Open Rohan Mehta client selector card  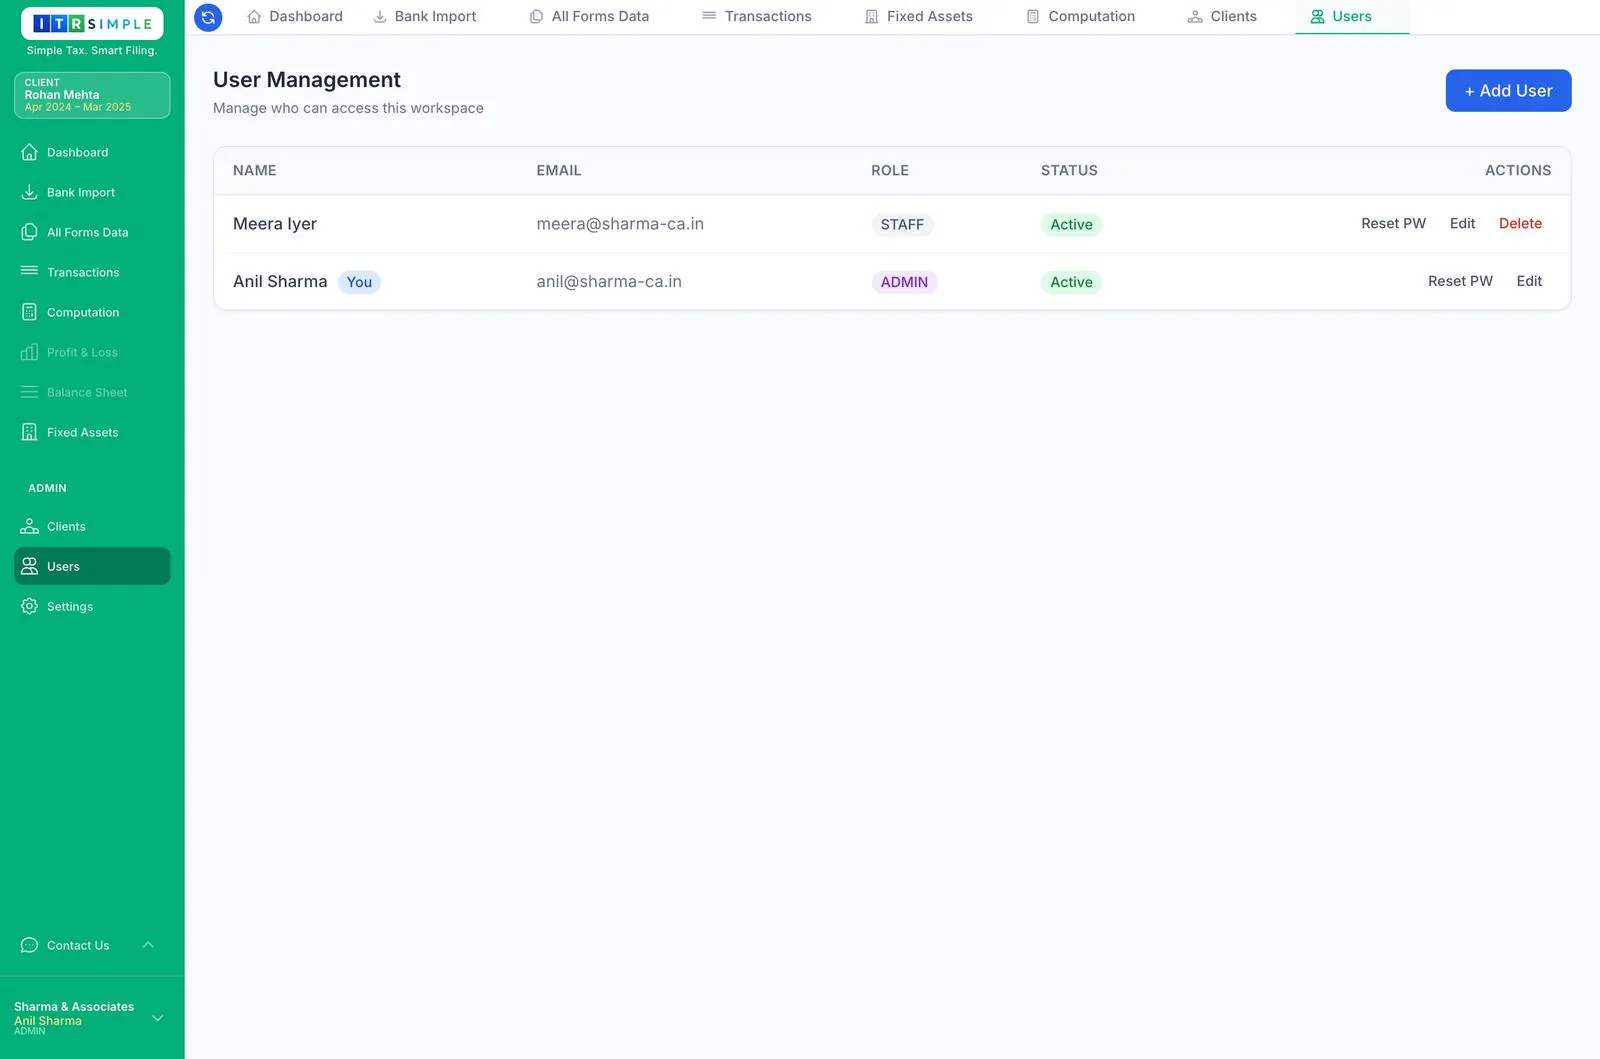tap(92, 95)
